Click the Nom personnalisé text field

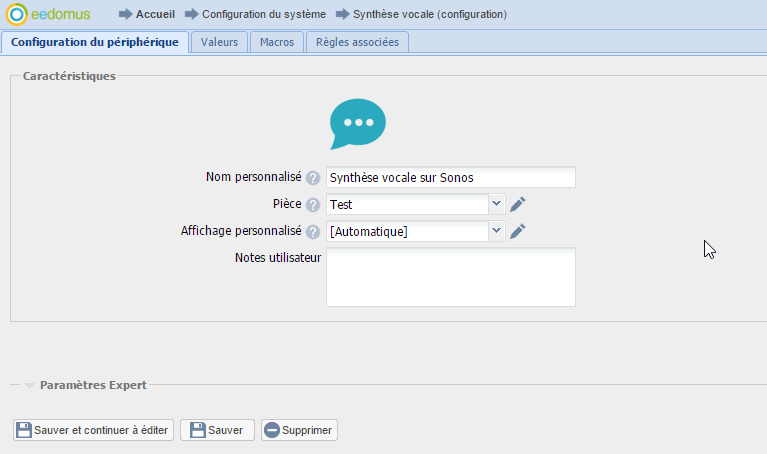450,177
